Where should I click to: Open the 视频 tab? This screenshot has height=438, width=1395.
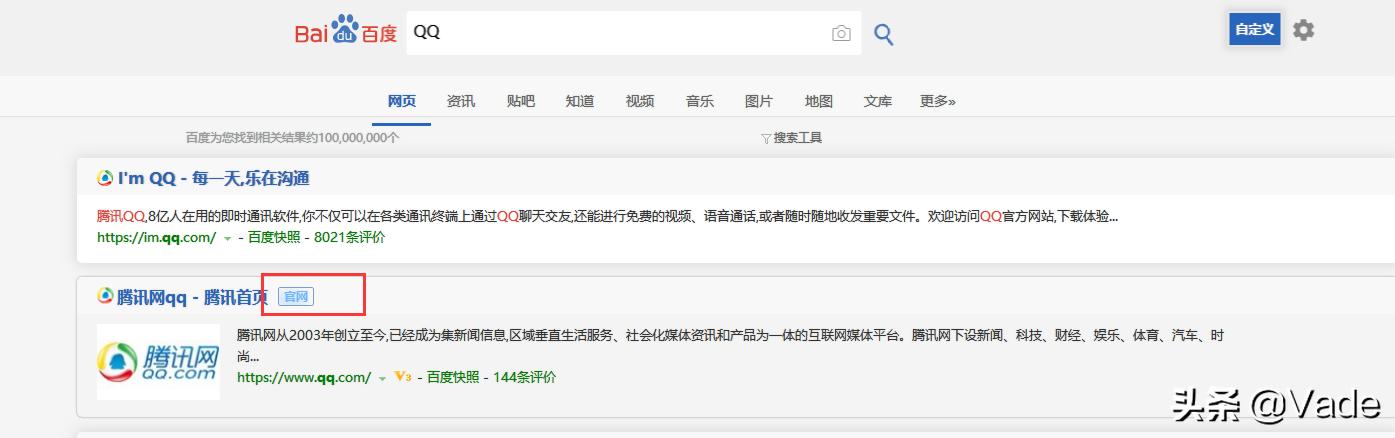tap(640, 101)
